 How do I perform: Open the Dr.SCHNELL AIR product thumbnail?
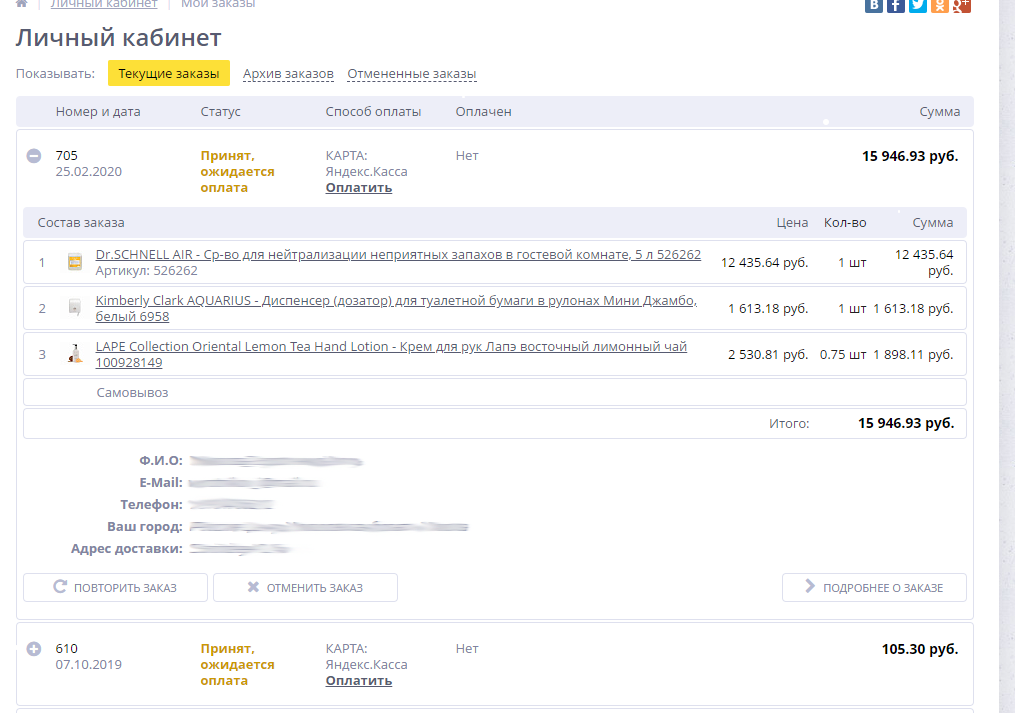(75, 262)
